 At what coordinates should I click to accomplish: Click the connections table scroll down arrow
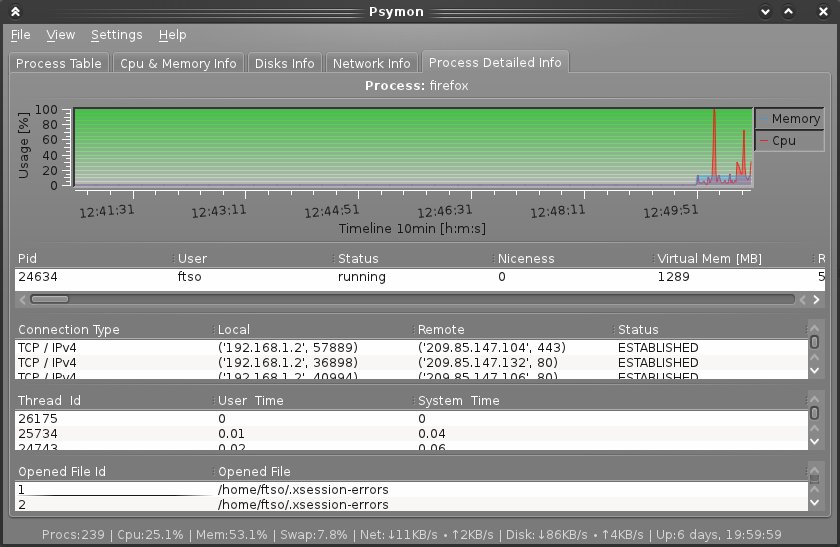point(815,371)
